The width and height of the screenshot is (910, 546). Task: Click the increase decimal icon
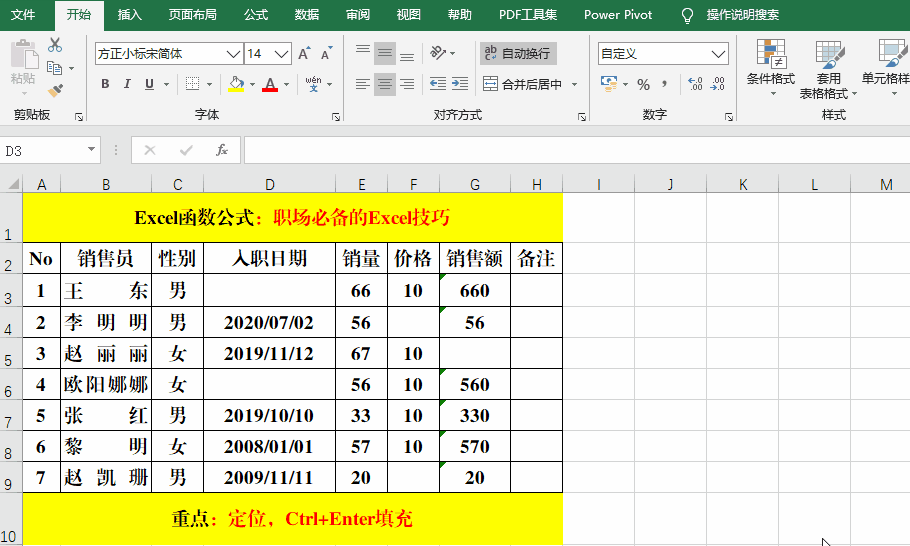(695, 84)
